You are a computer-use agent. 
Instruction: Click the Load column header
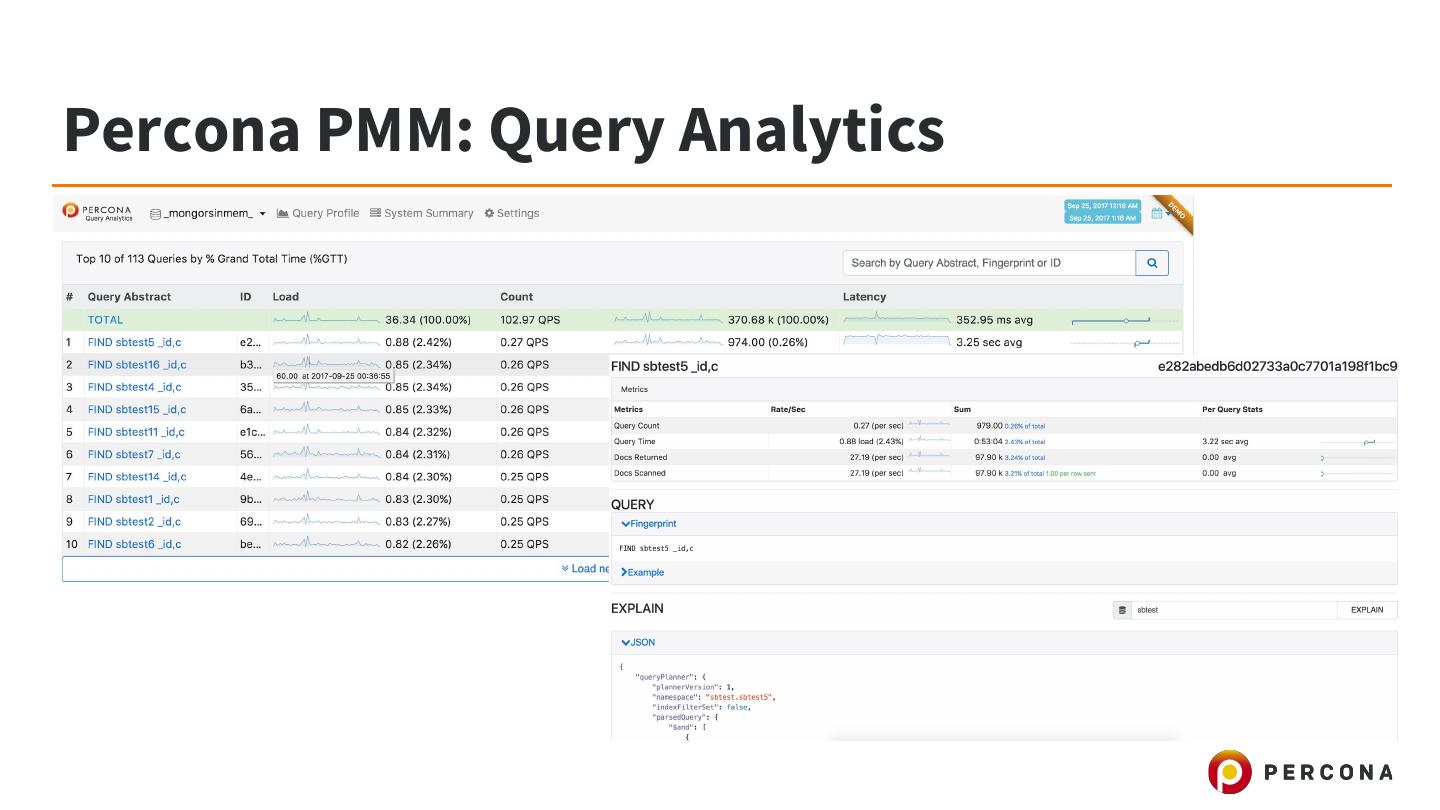[286, 297]
